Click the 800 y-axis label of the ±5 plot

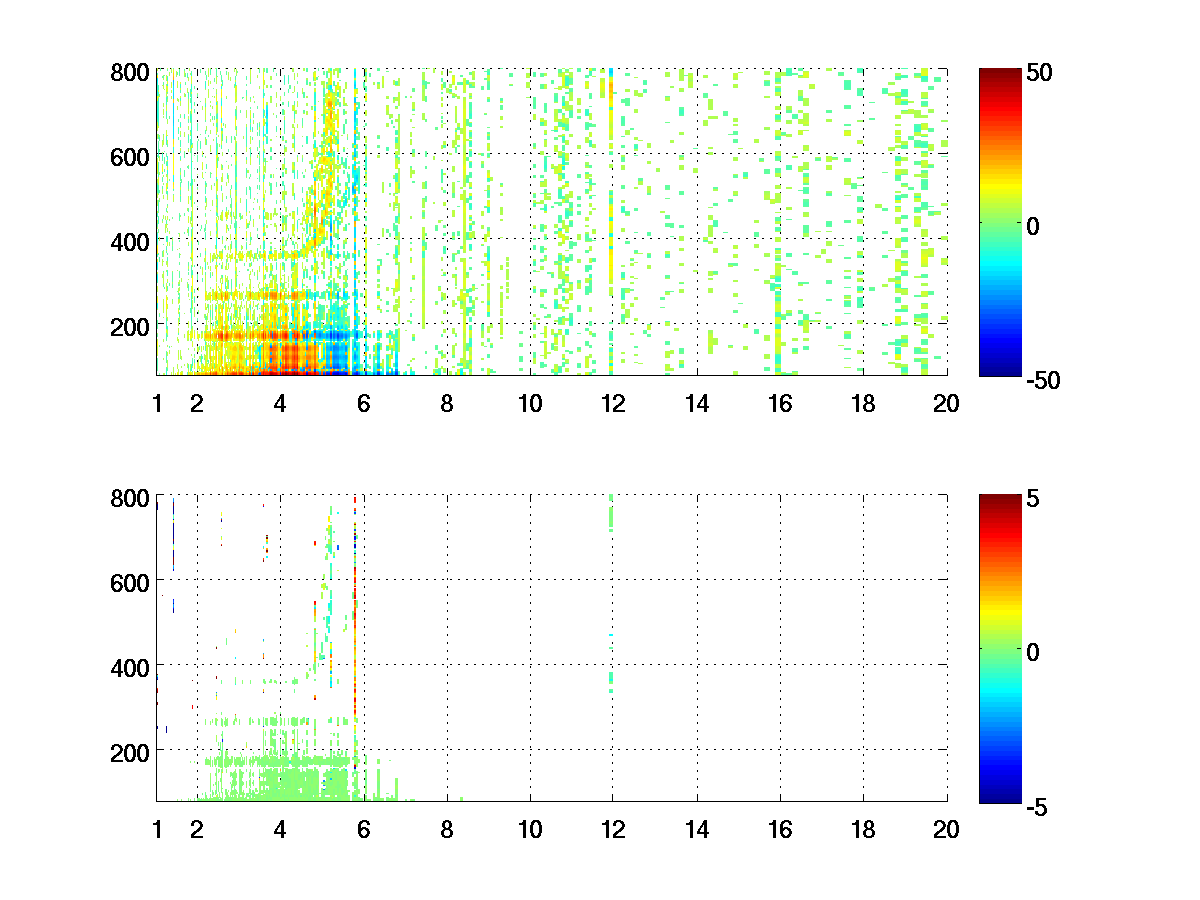point(130,497)
